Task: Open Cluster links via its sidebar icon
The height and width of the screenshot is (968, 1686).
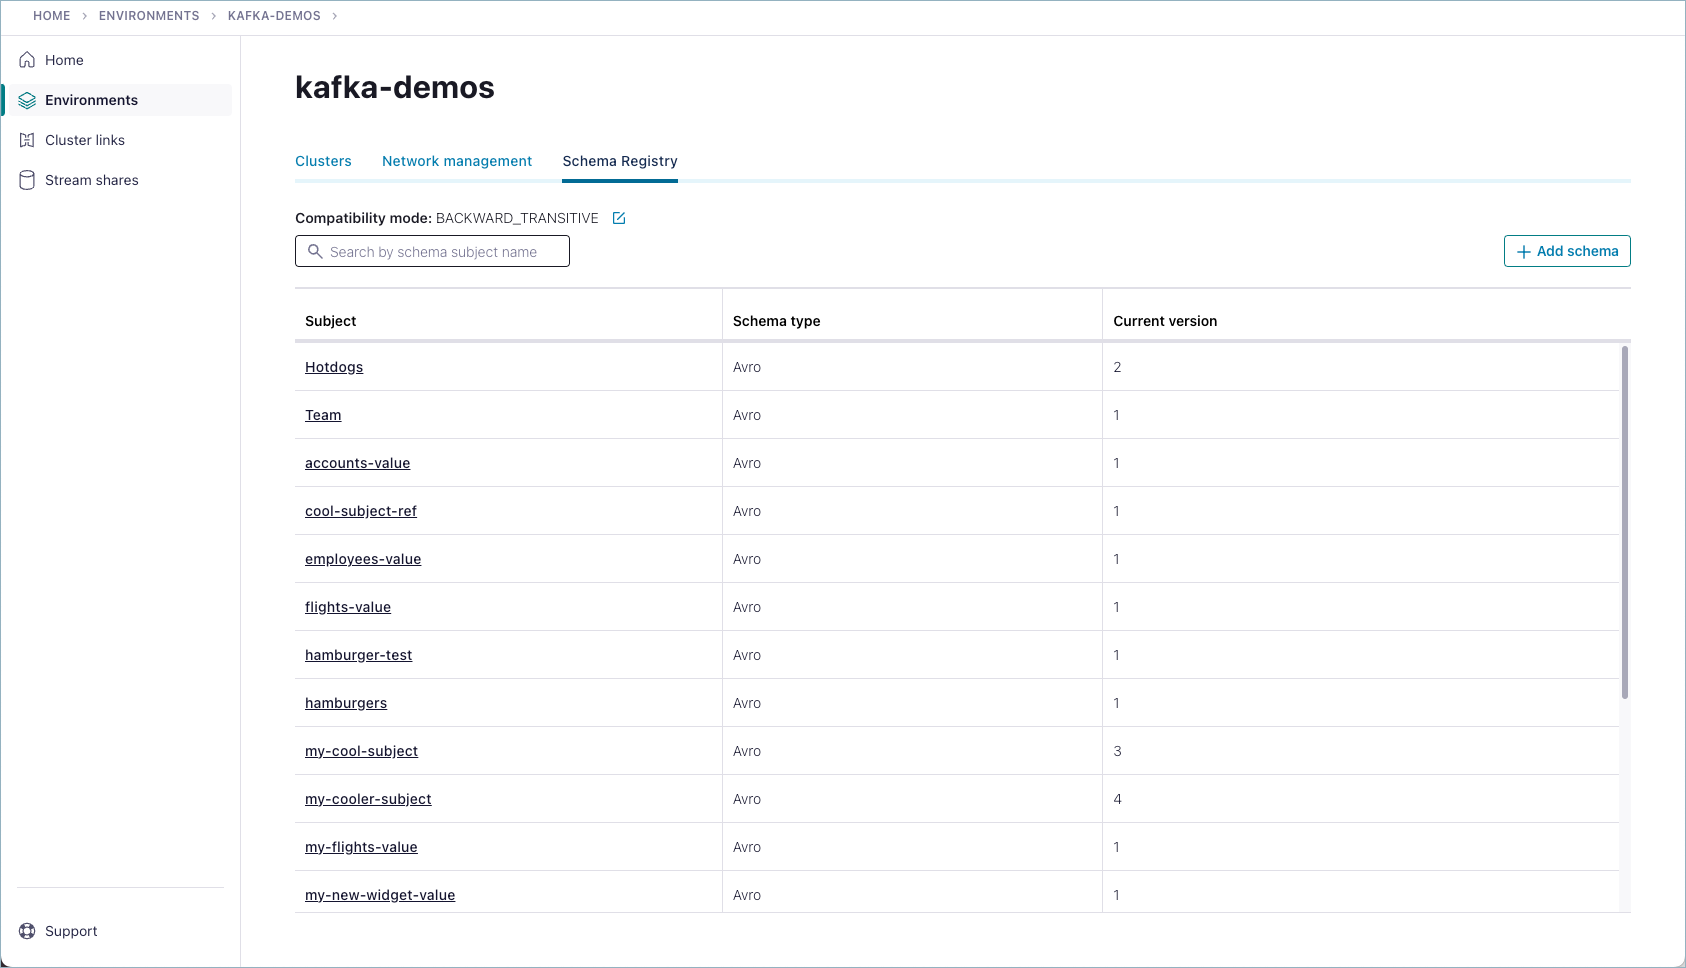Action: pos(27,140)
